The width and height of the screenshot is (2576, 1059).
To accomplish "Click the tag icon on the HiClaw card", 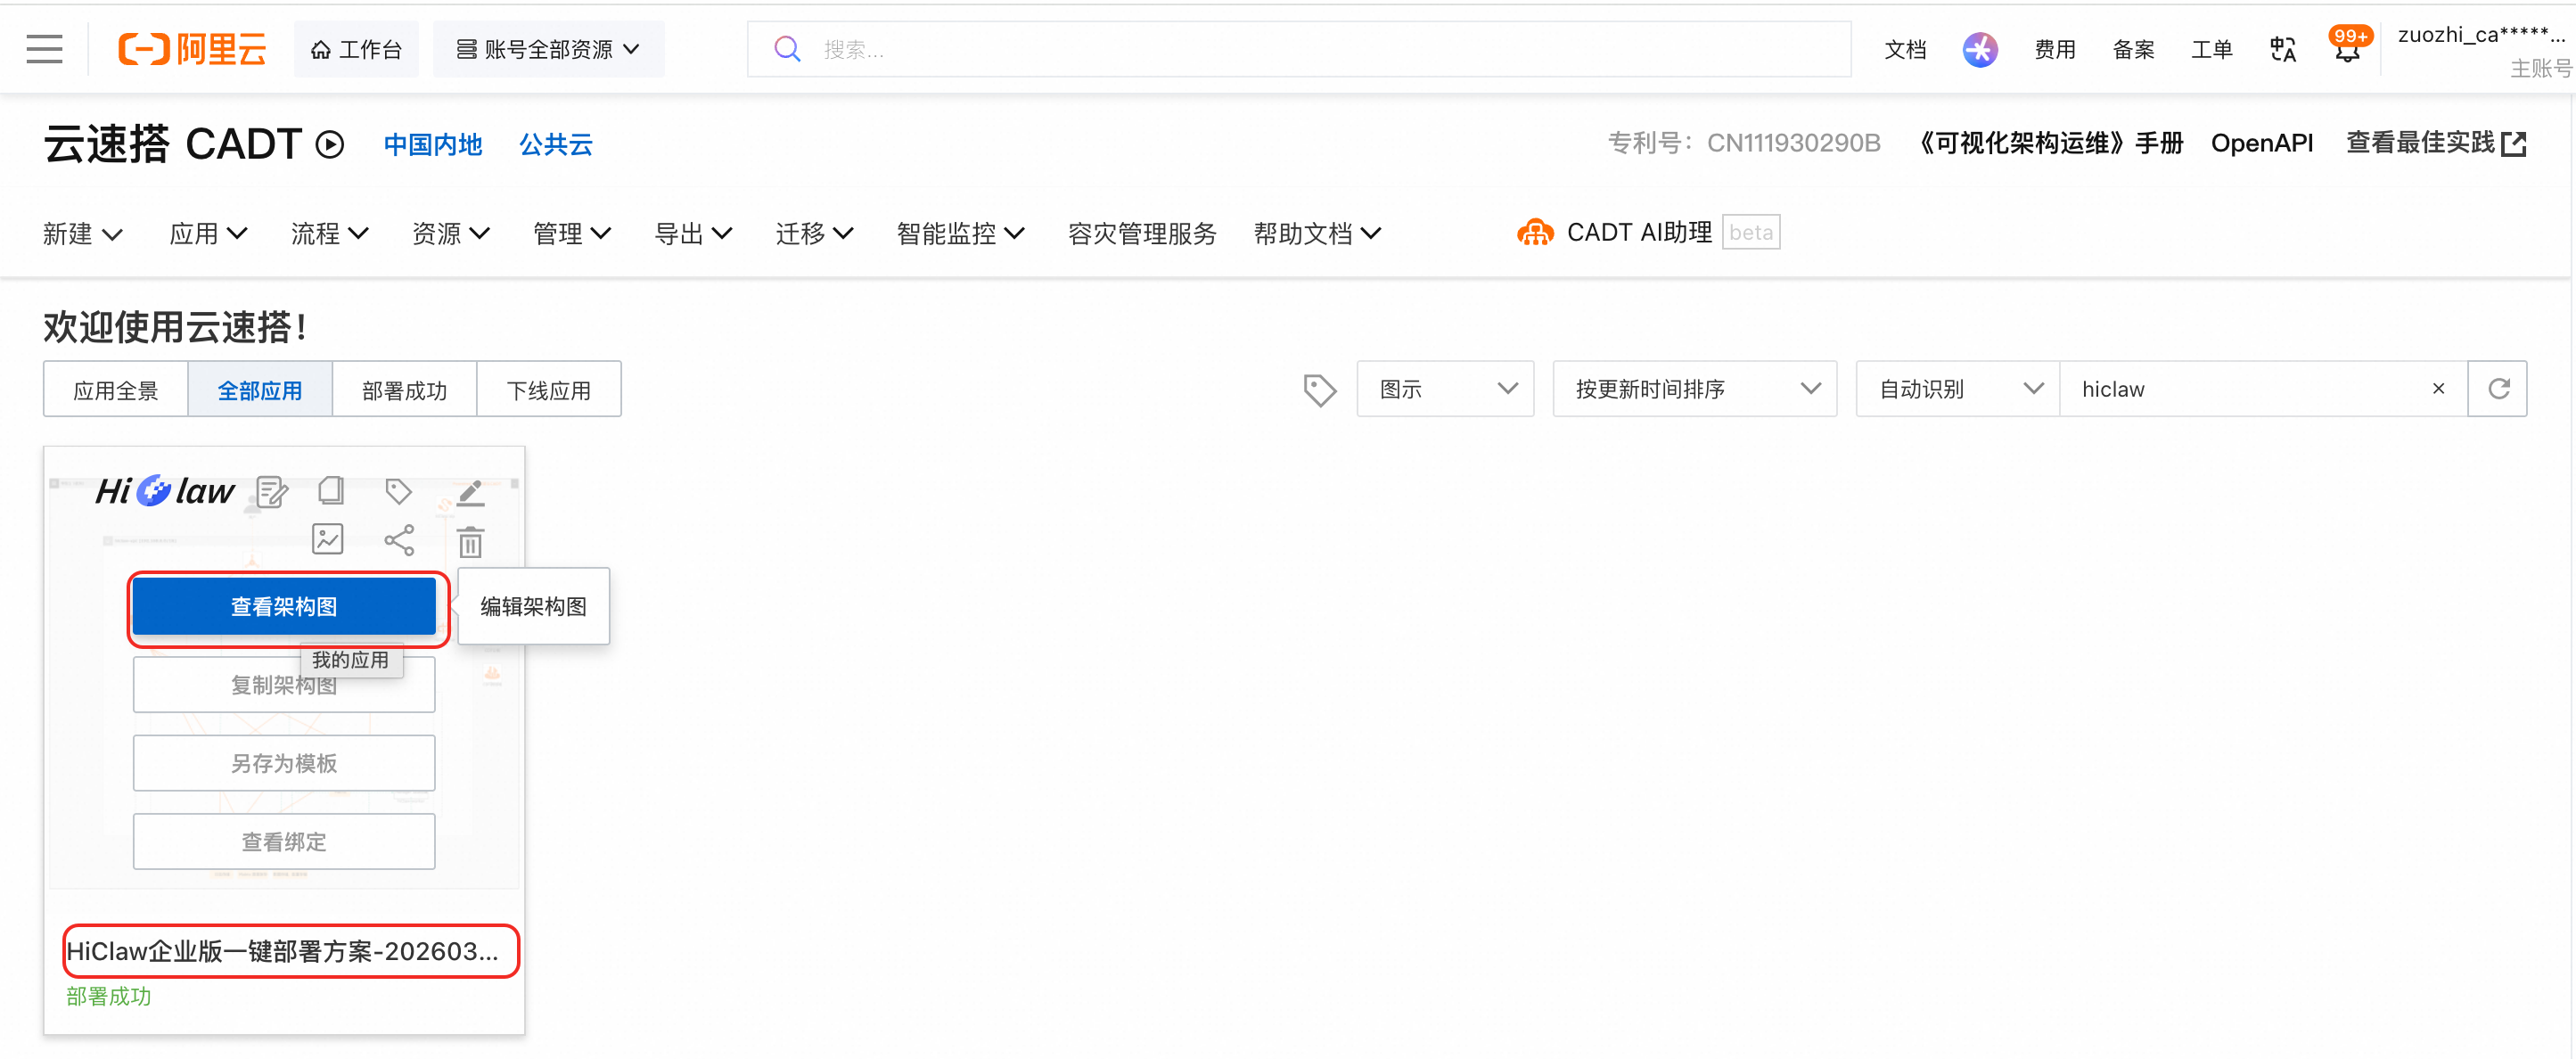I will pos(399,491).
